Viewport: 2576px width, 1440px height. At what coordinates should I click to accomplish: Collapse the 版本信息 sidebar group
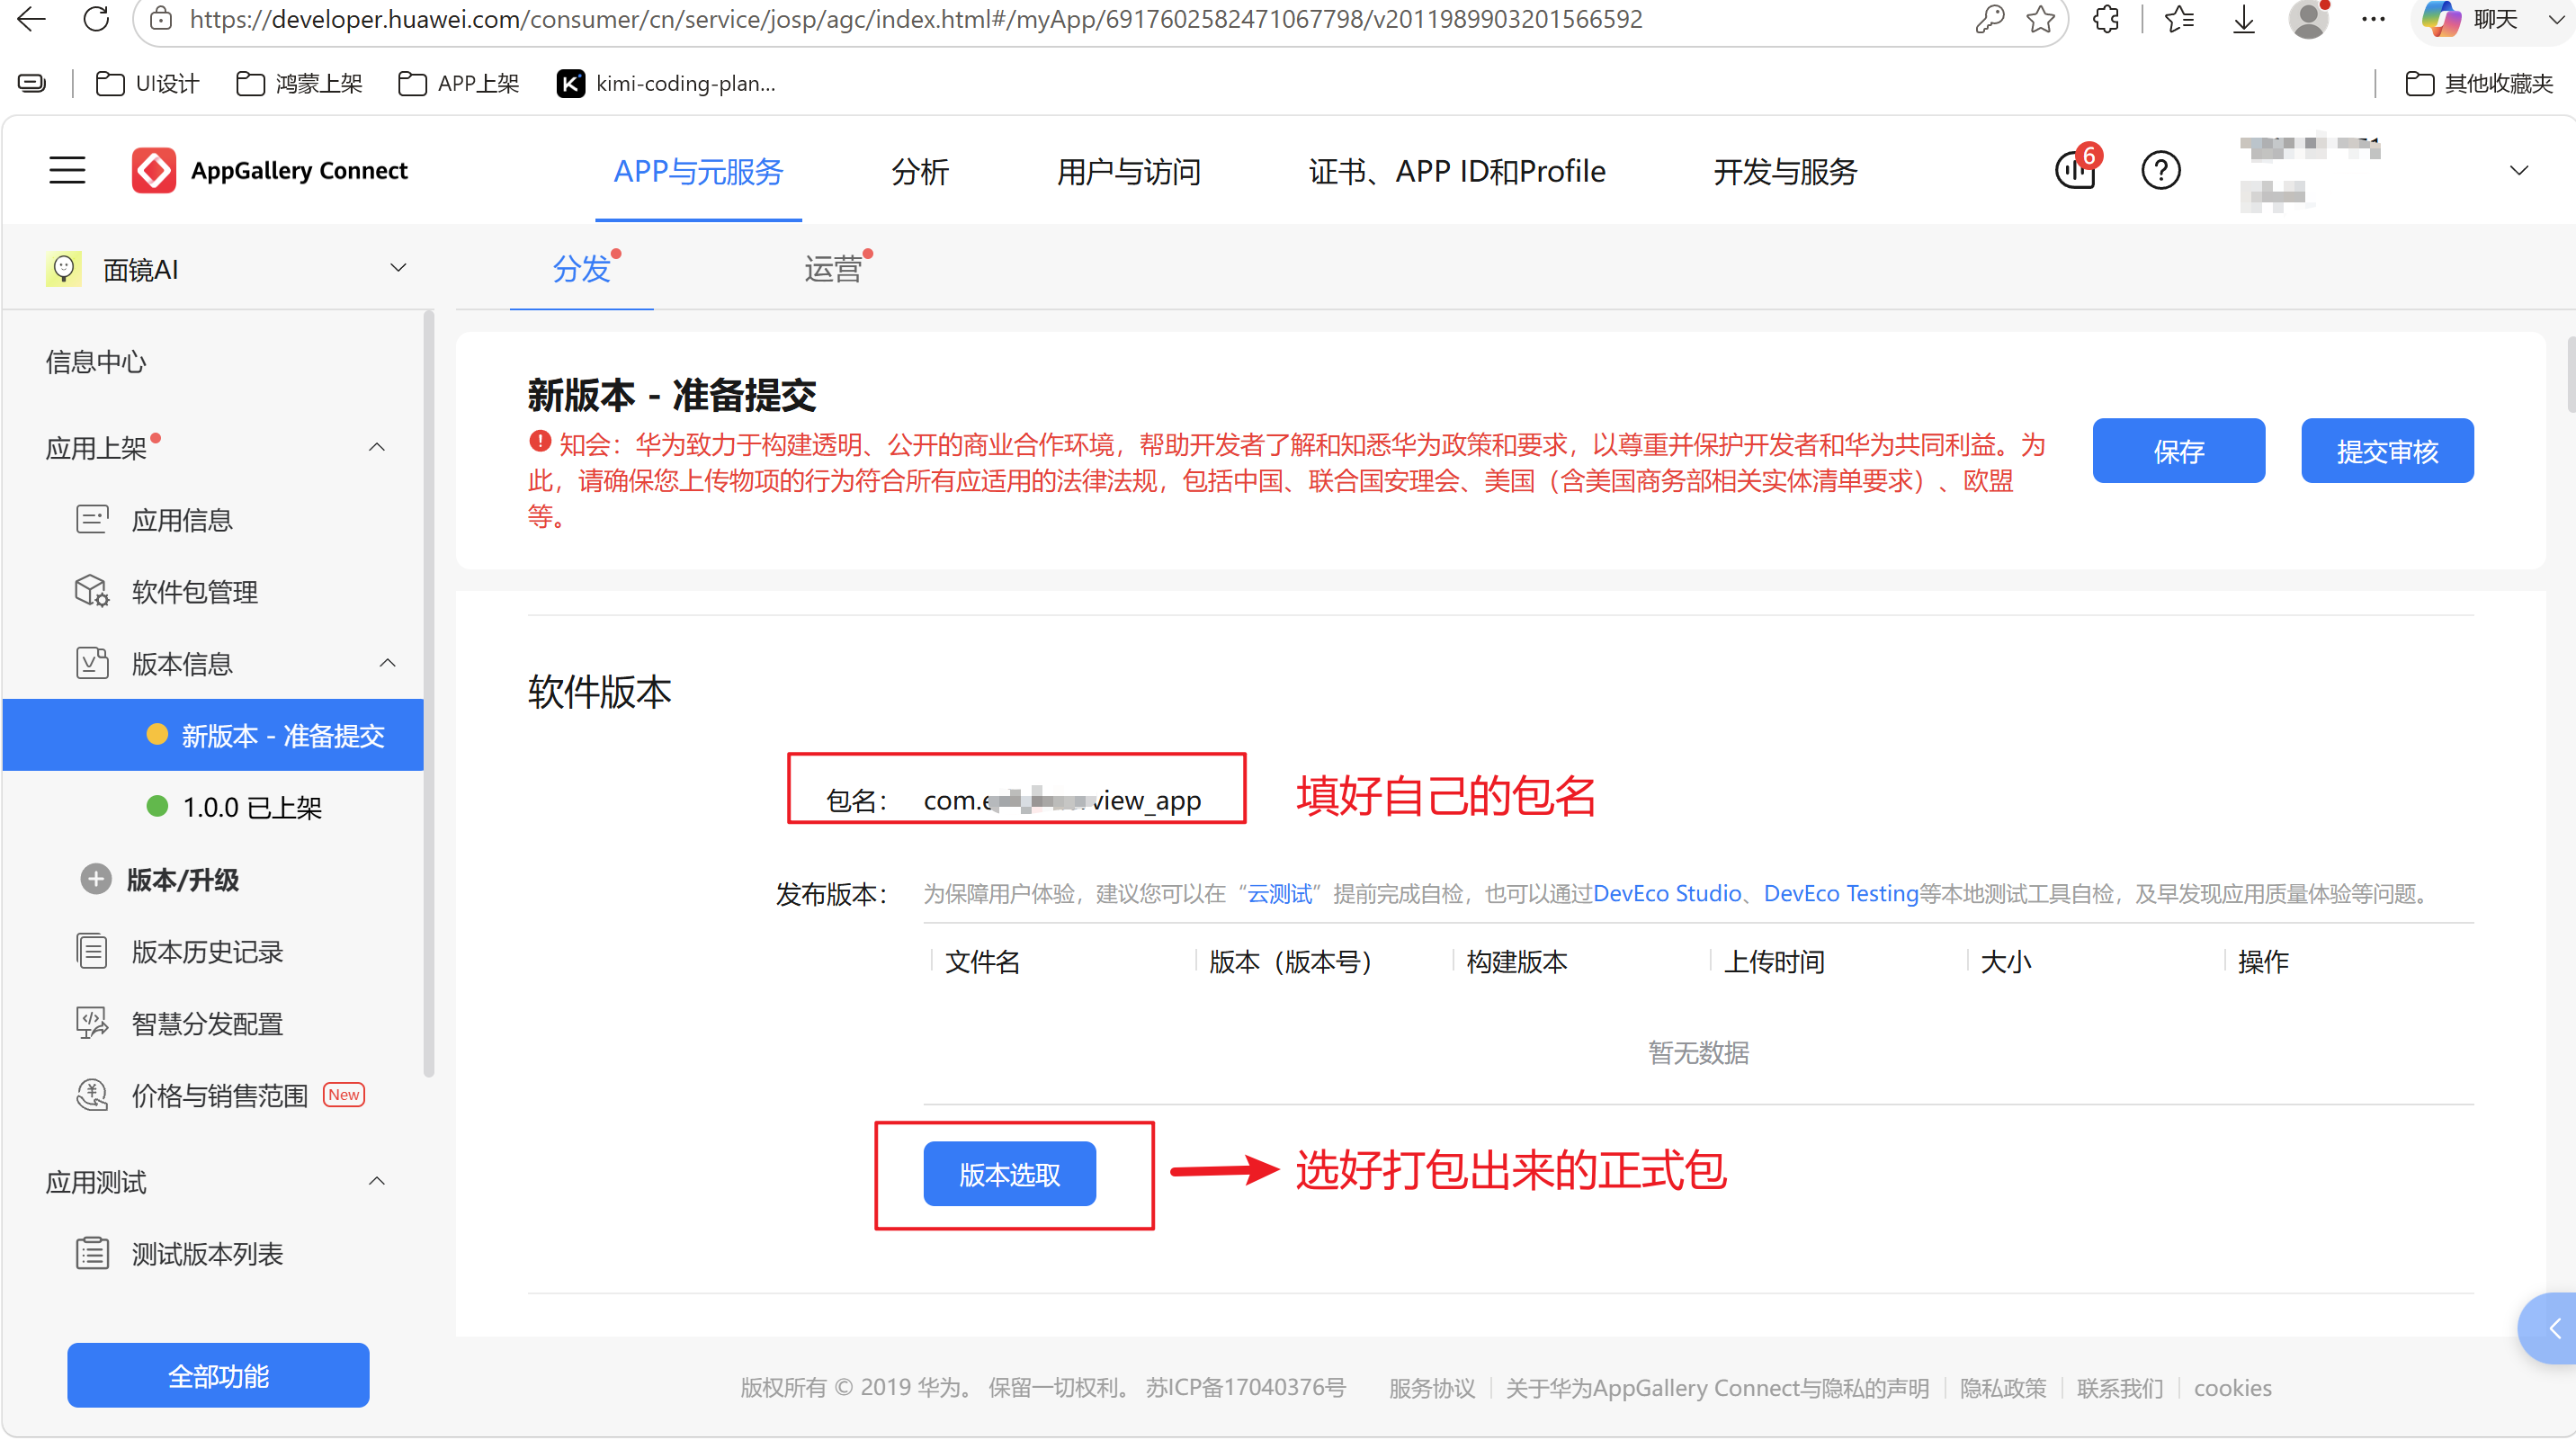point(388,663)
